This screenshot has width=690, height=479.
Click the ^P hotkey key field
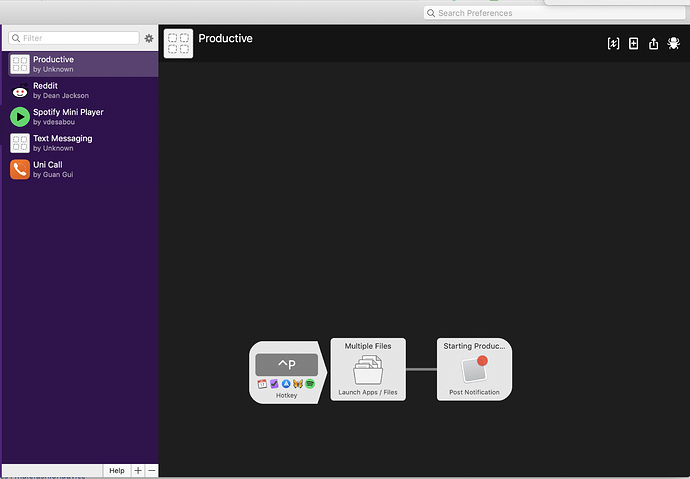pyautogui.click(x=286, y=365)
